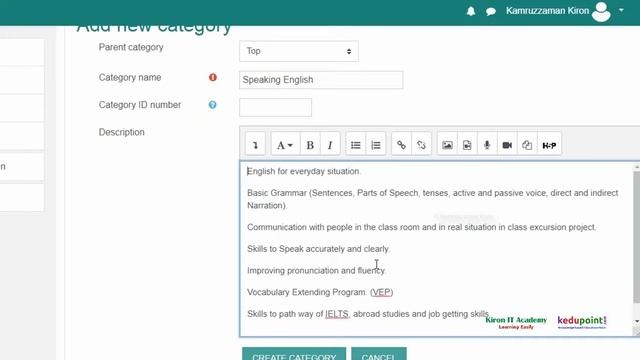Open the notifications bell icon
The image size is (640, 360).
471,11
